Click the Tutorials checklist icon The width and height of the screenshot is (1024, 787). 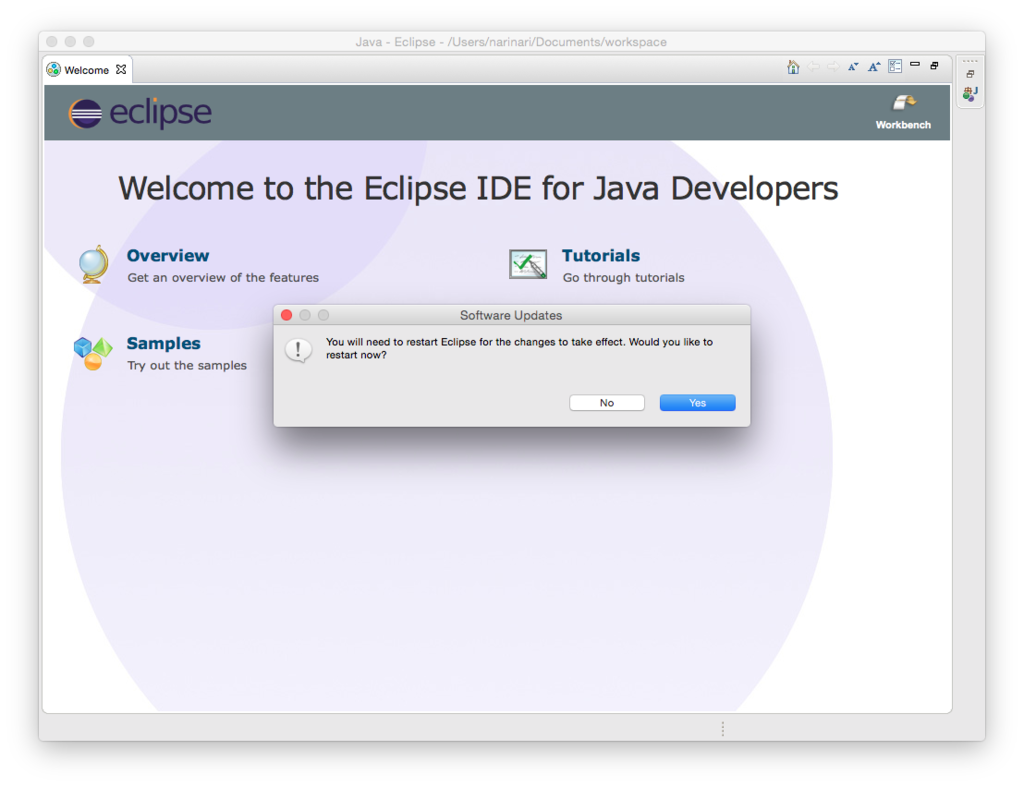[528, 265]
